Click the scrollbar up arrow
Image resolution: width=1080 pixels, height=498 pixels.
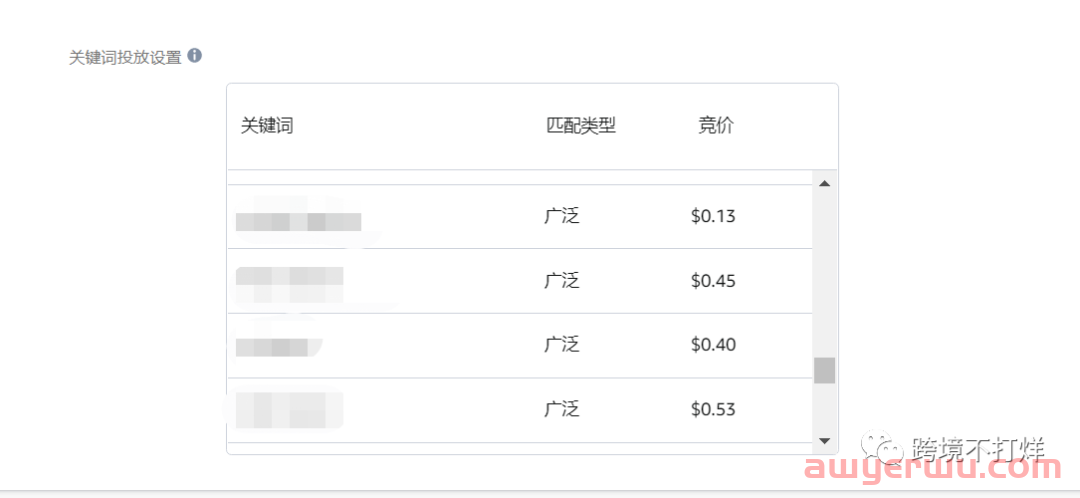[x=824, y=184]
